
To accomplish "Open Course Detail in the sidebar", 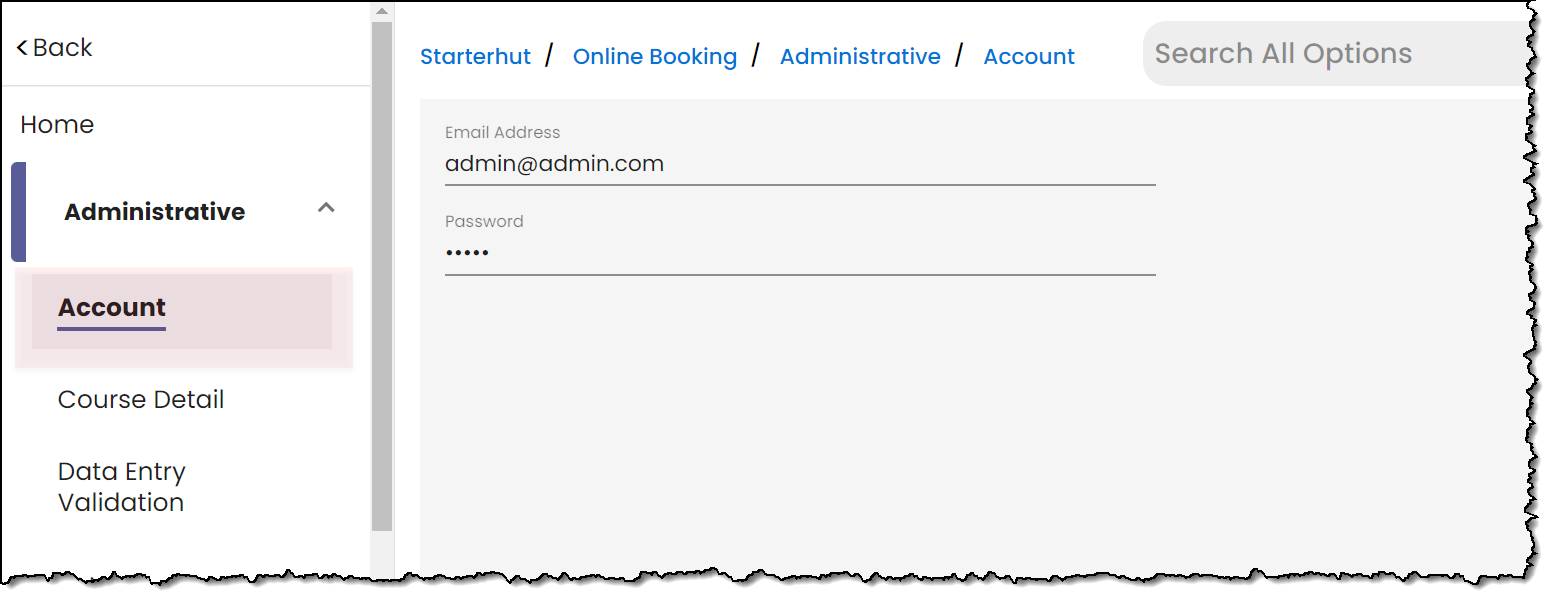I will point(141,399).
